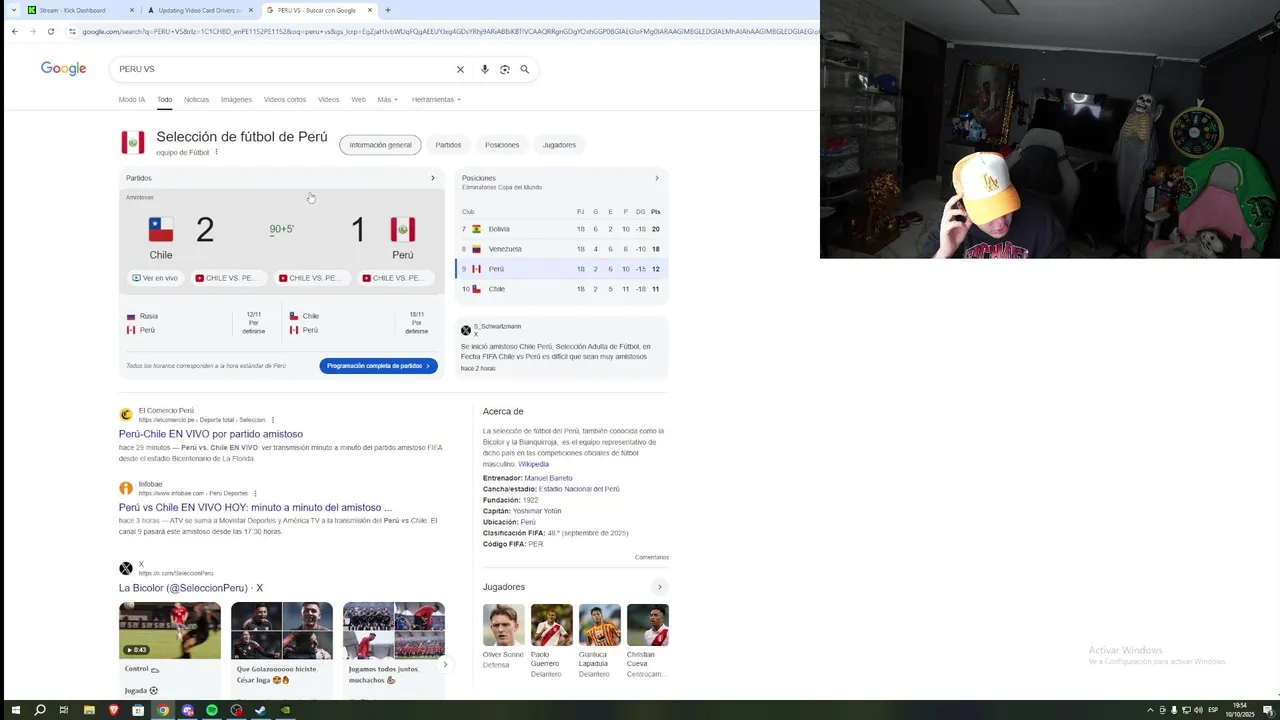
Task: Select the Información general chip
Action: [380, 145]
